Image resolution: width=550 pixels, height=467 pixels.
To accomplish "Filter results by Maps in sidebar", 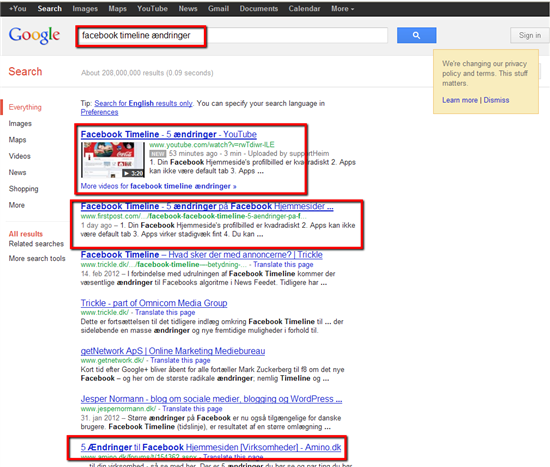I will (x=18, y=140).
